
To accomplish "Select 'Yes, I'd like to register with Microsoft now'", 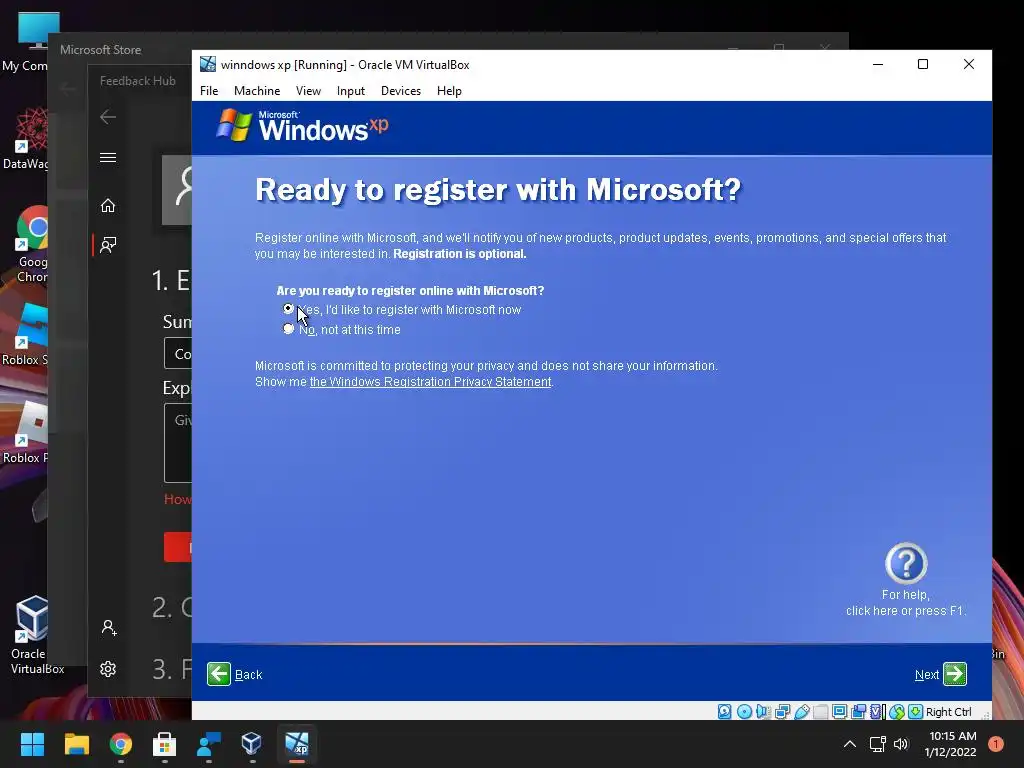I will 288,309.
